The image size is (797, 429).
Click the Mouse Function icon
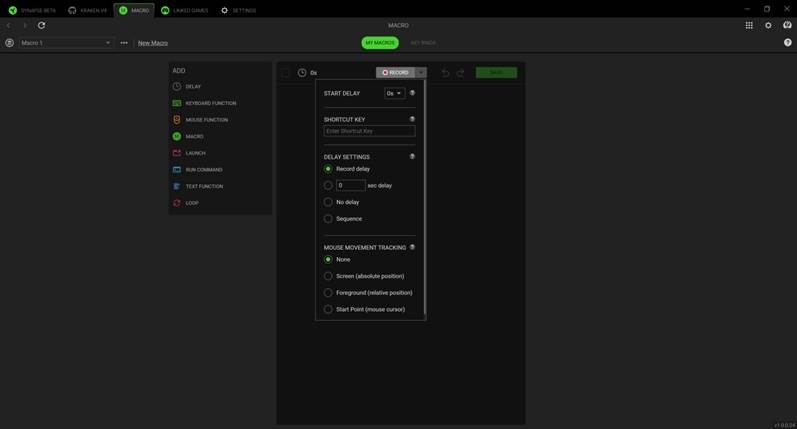click(177, 120)
